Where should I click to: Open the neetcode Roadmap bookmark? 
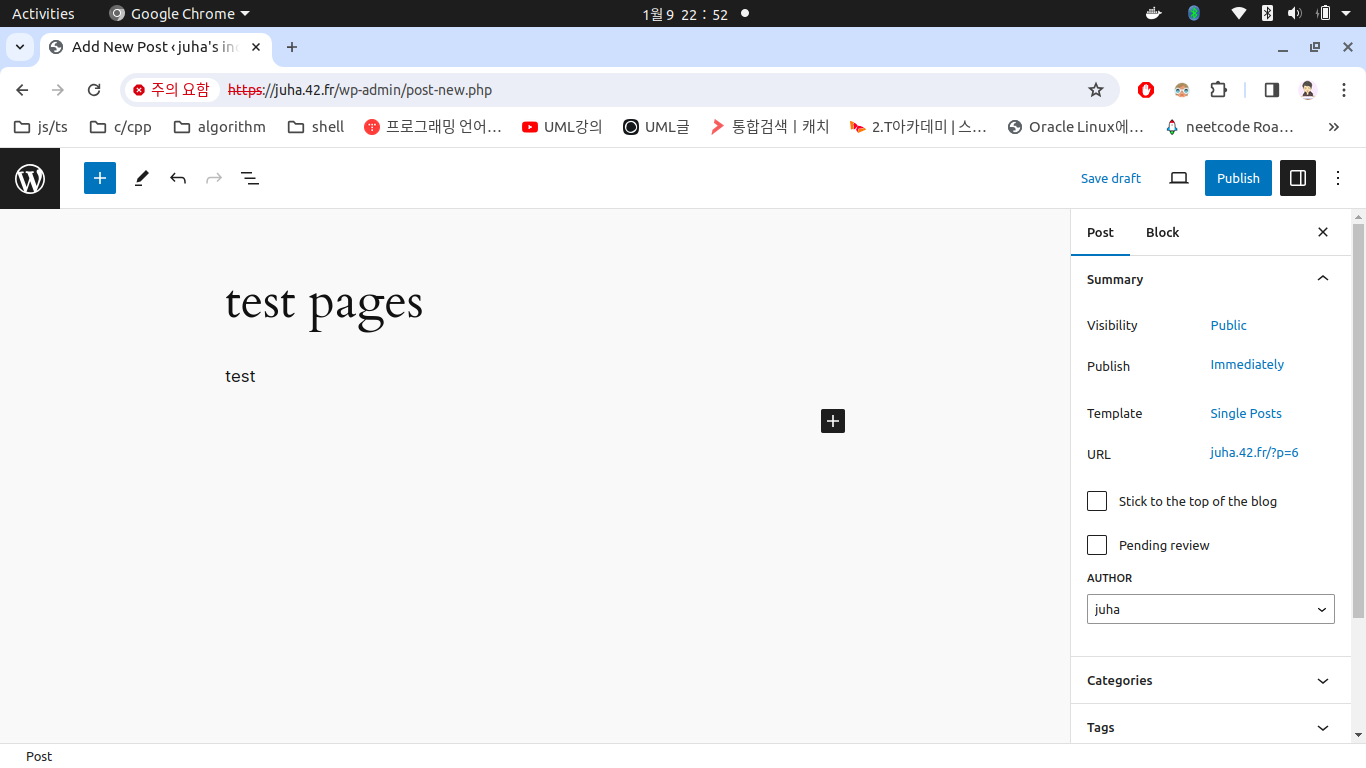point(1230,127)
